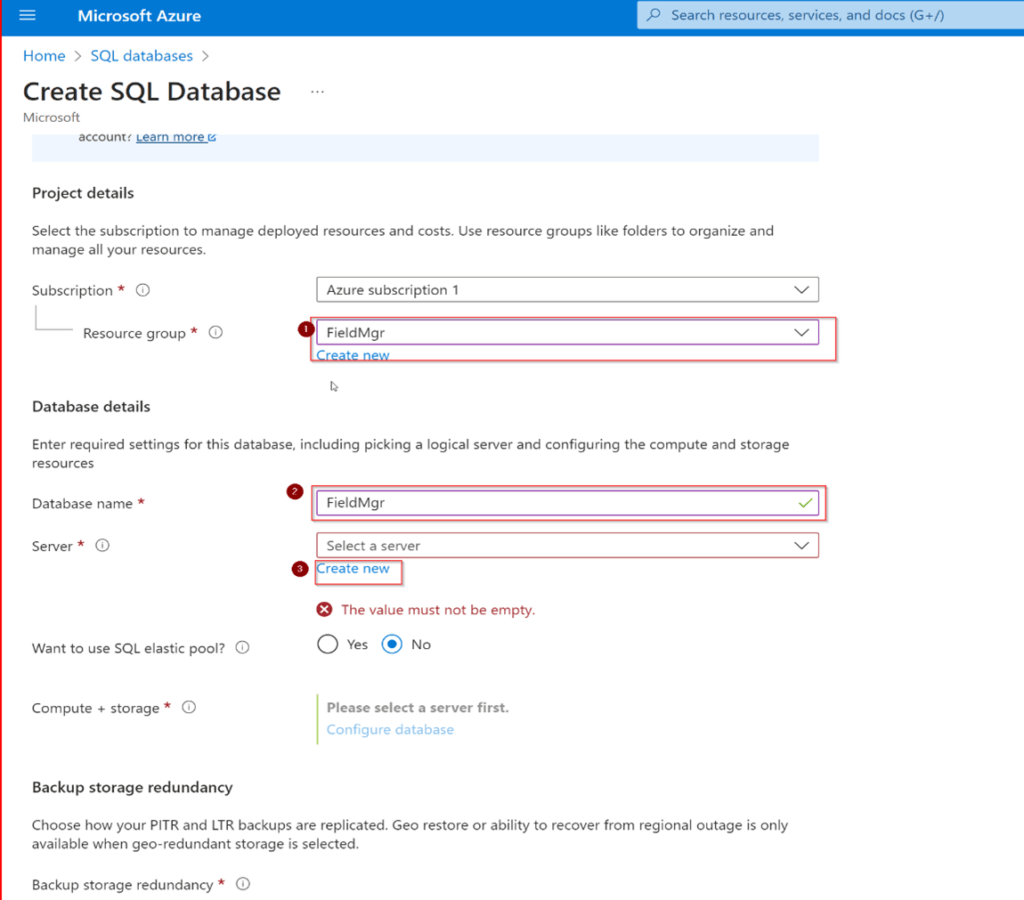Click 'Please select a server first.' text
Screen dimensions: 1024x900
[417, 708]
